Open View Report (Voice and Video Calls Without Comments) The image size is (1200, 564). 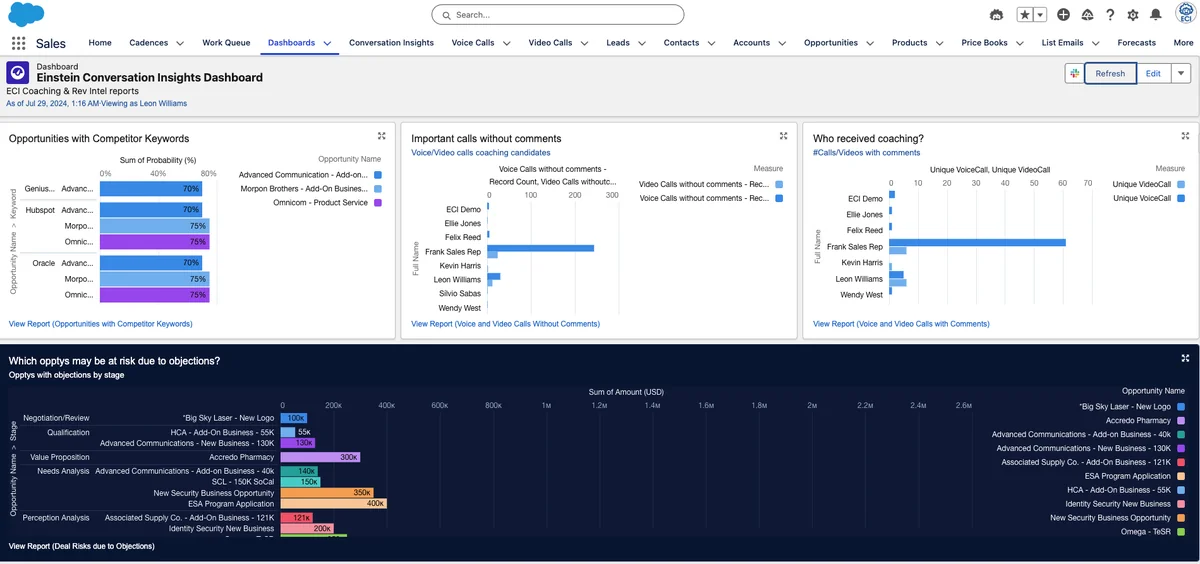click(505, 324)
